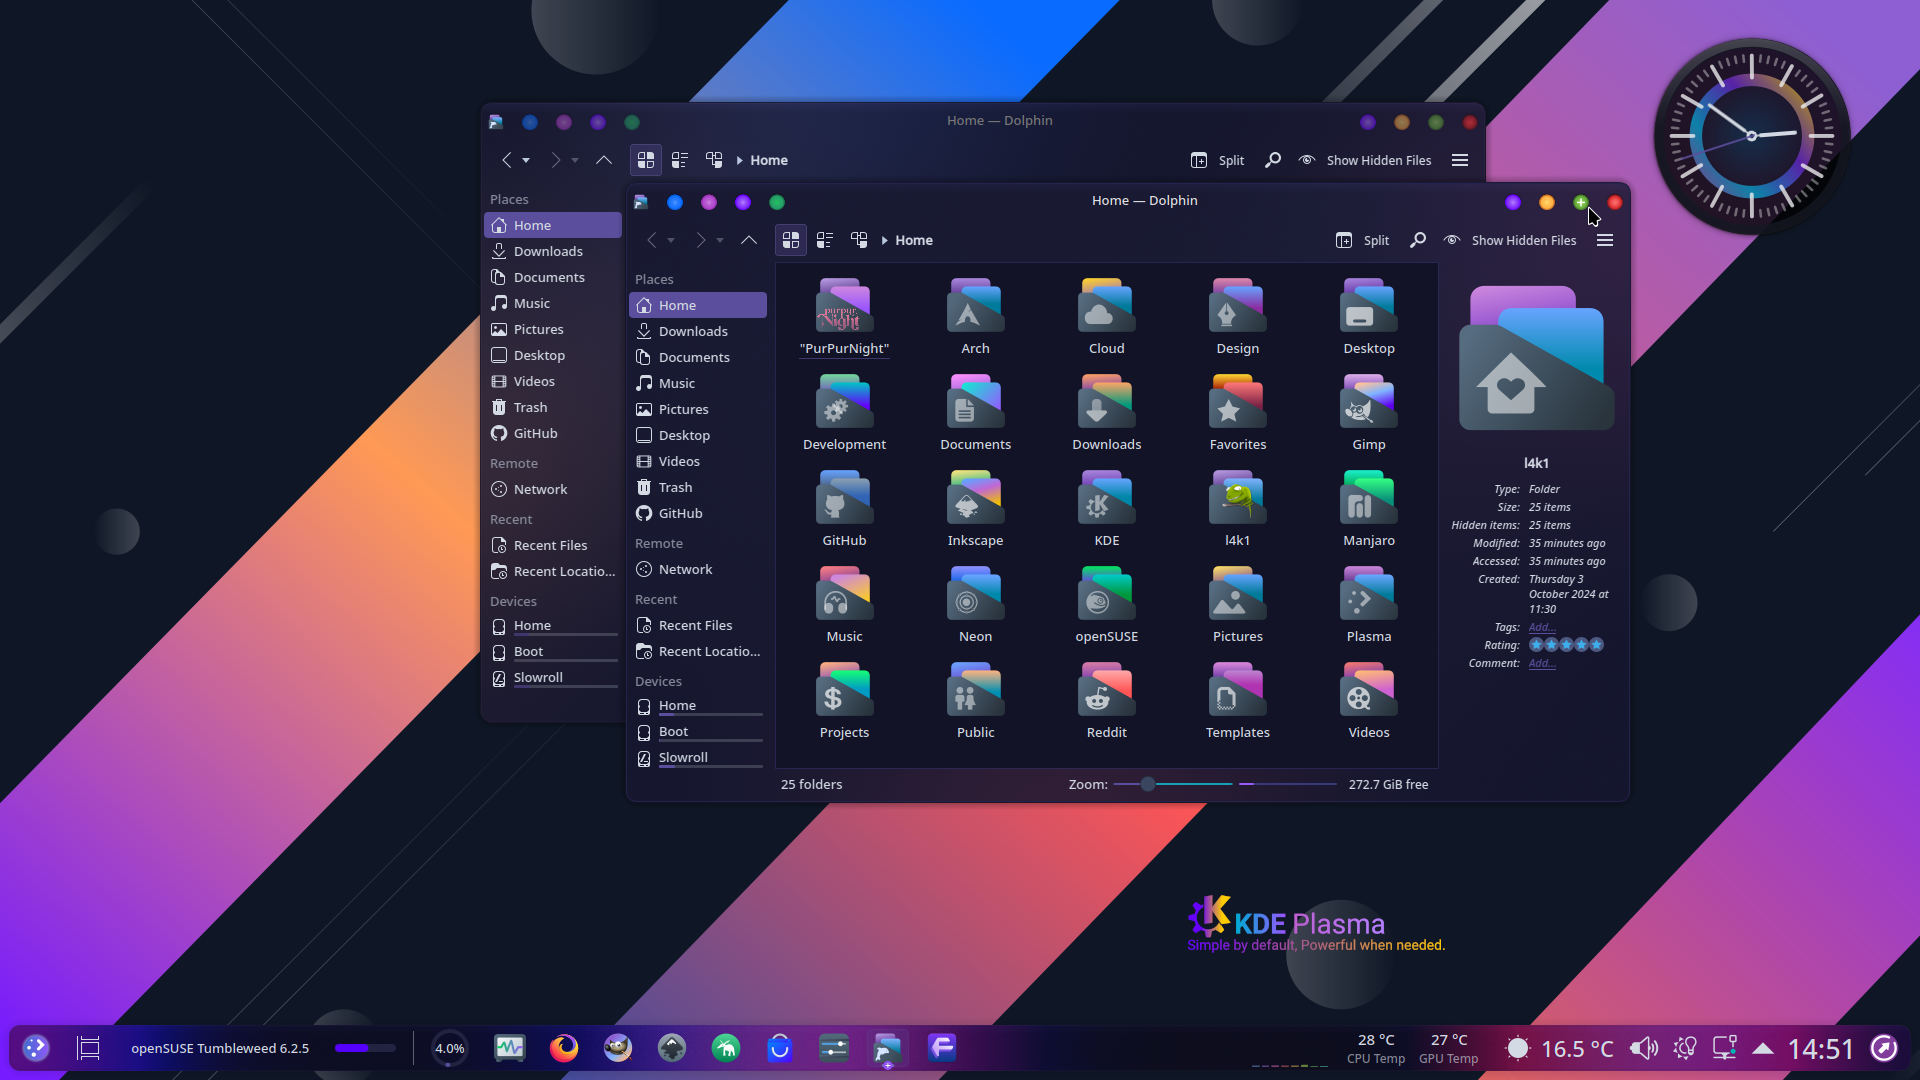
Task: Toggle Split view in rear Dolphin window
Action: (x=1217, y=160)
